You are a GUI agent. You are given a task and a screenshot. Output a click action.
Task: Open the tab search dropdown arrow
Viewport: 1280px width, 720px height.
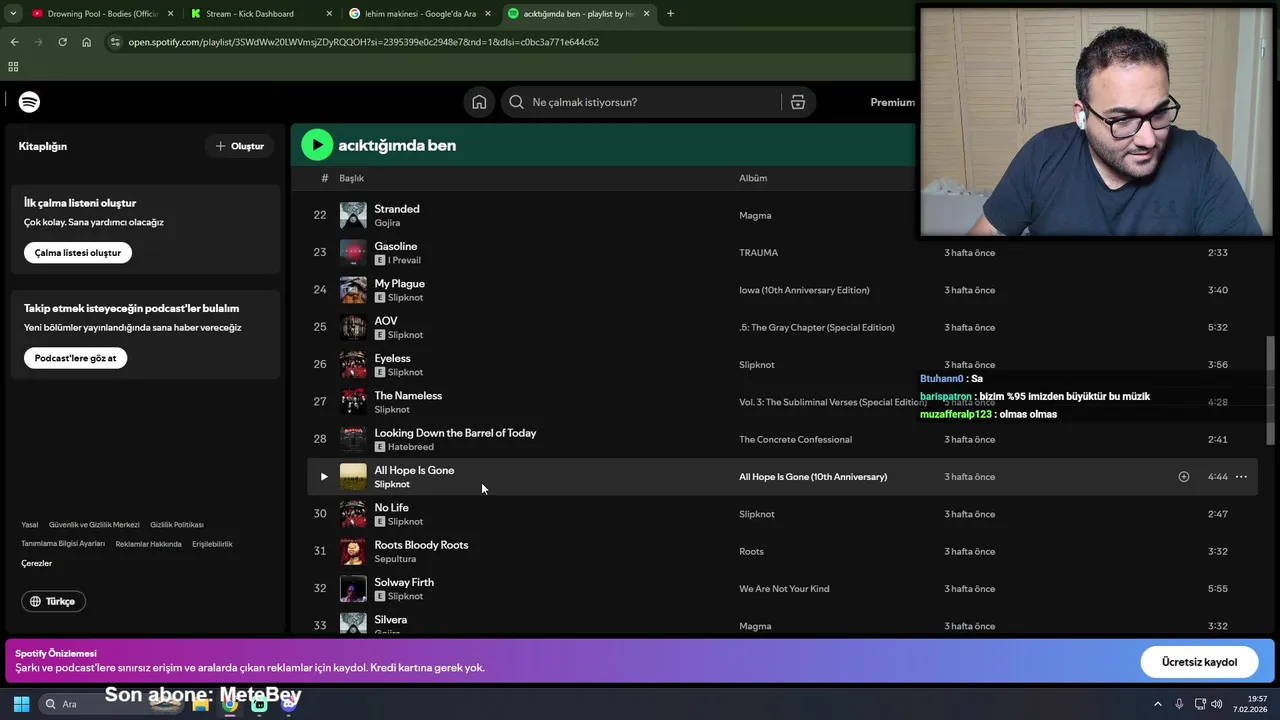(14, 14)
